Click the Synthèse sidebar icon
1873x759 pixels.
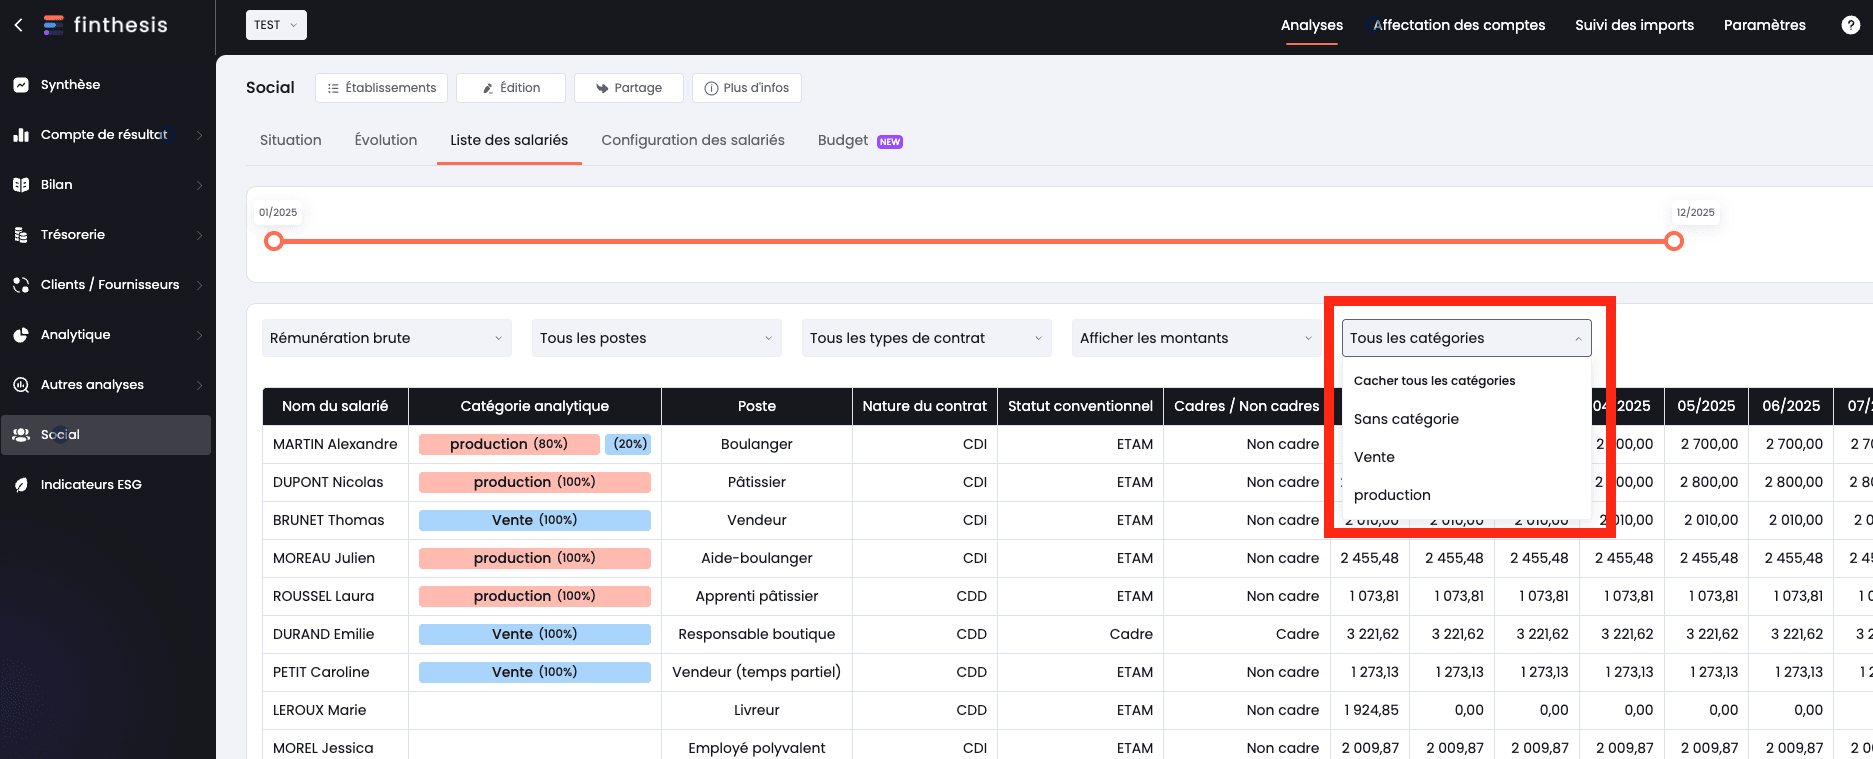(x=21, y=85)
